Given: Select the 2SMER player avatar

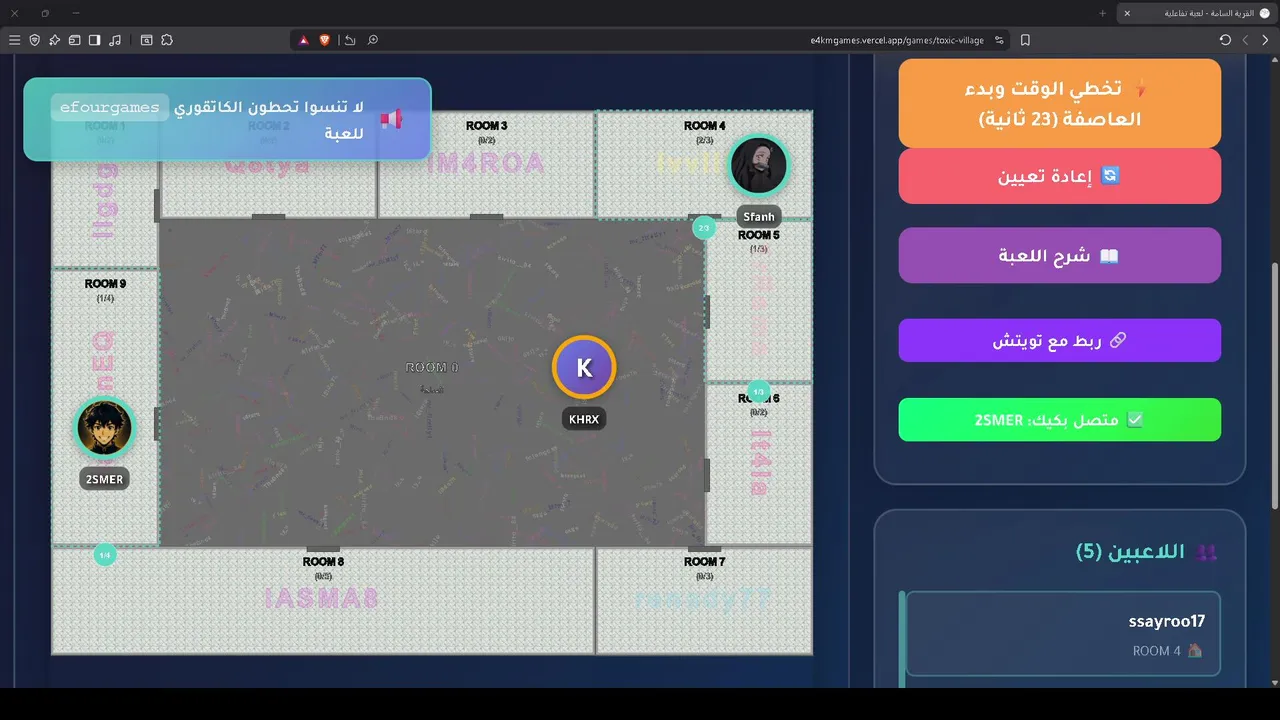Looking at the screenshot, I should point(104,428).
